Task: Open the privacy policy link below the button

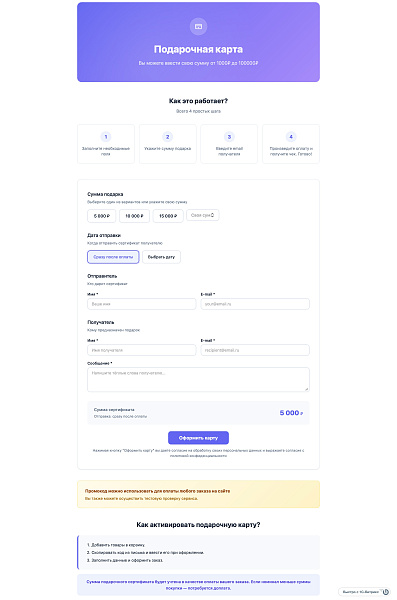Action: pos(198,456)
